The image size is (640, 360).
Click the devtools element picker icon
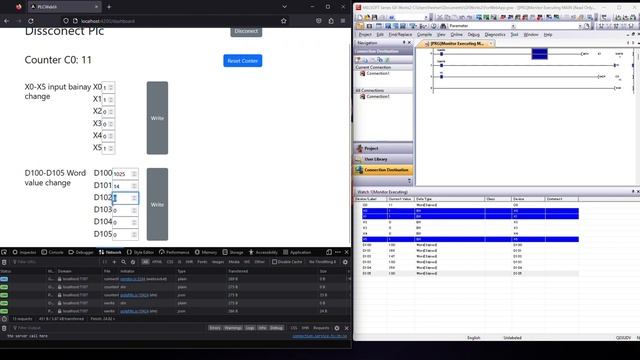coord(4,252)
